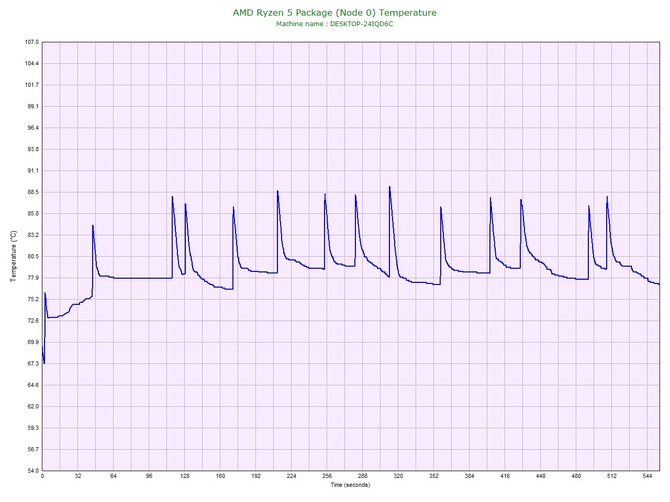
Task: Click the 62.0 y-axis value
Action: coord(32,407)
